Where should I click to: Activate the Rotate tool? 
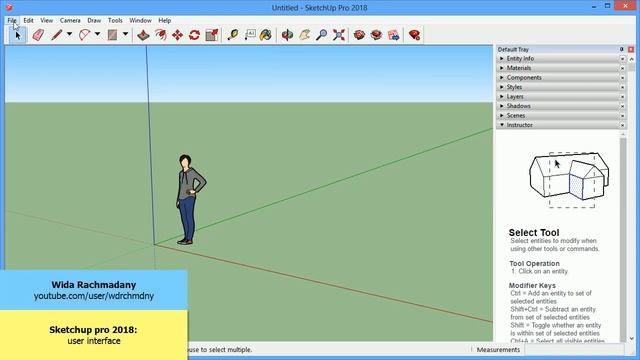point(194,35)
